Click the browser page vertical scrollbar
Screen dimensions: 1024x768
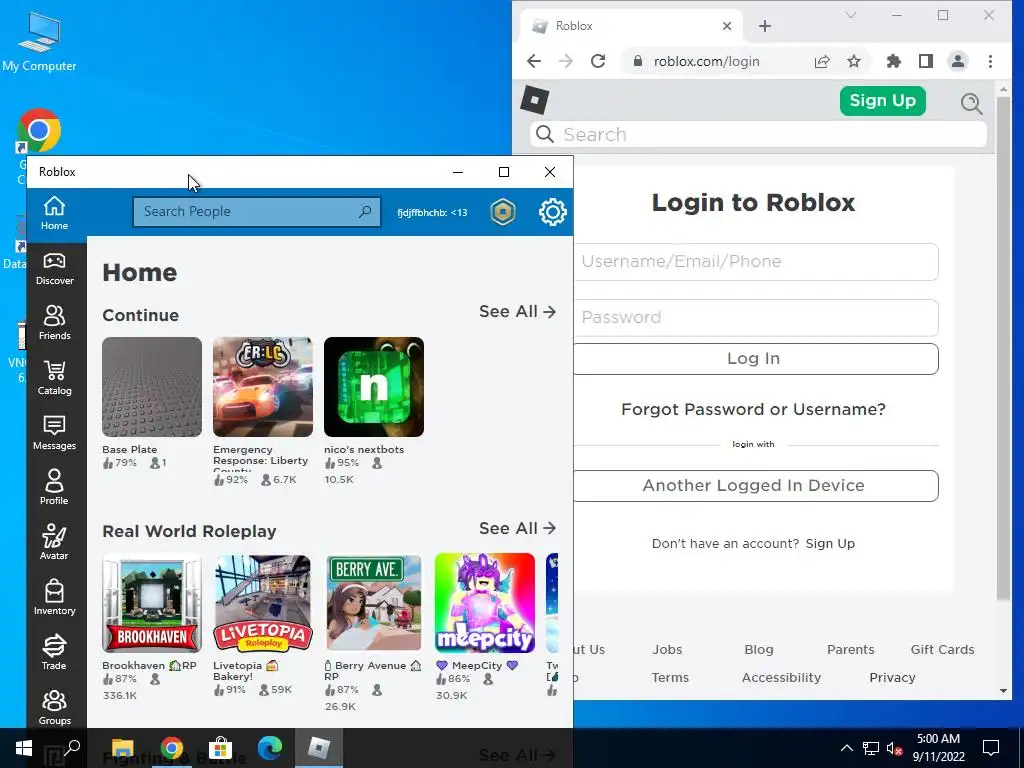[1003, 349]
